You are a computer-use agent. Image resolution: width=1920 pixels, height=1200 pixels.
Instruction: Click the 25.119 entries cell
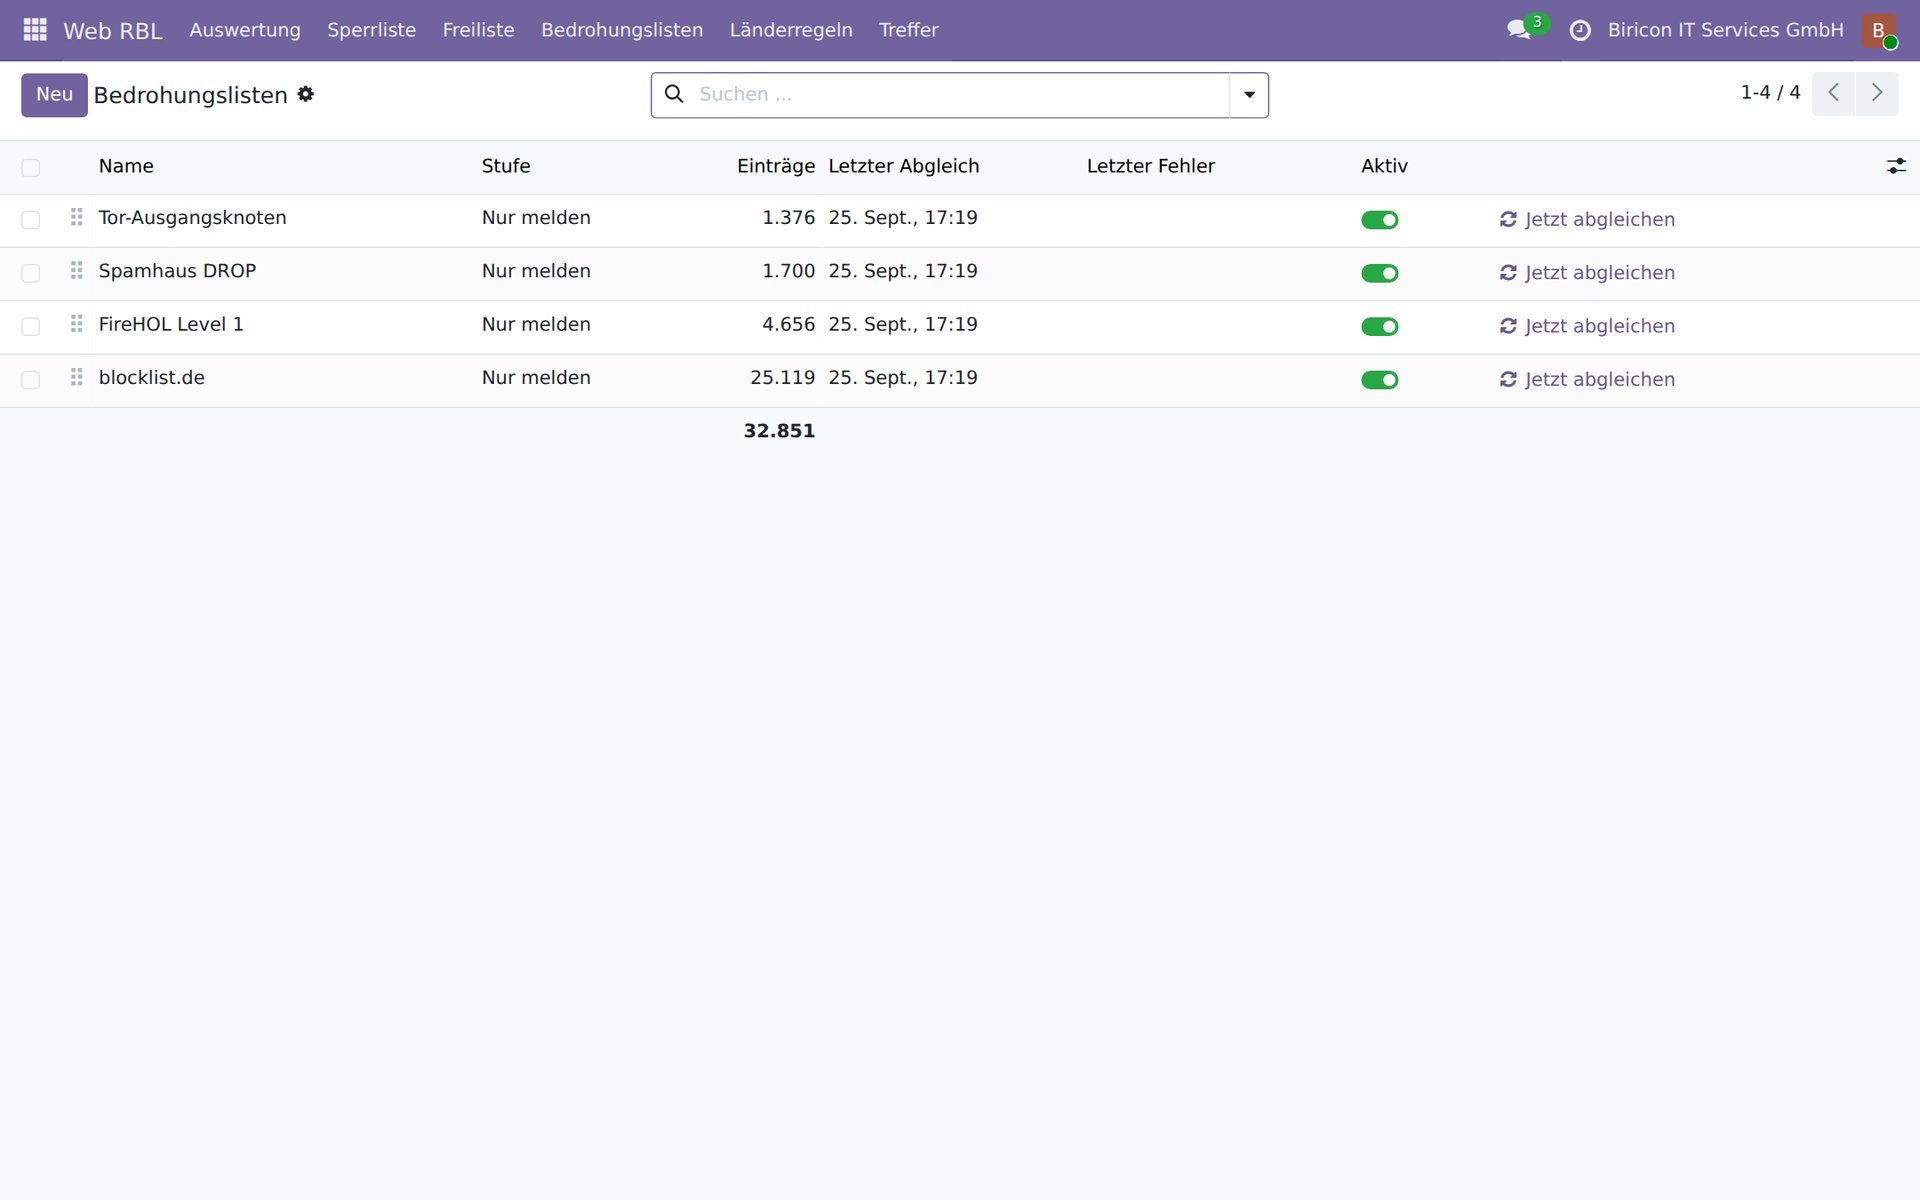[x=783, y=378]
